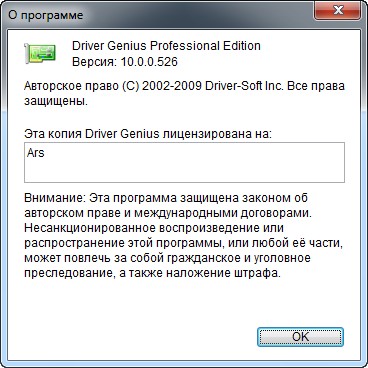Click the '2002-2009 Driver-Soft Inc.' text

click(x=213, y=86)
